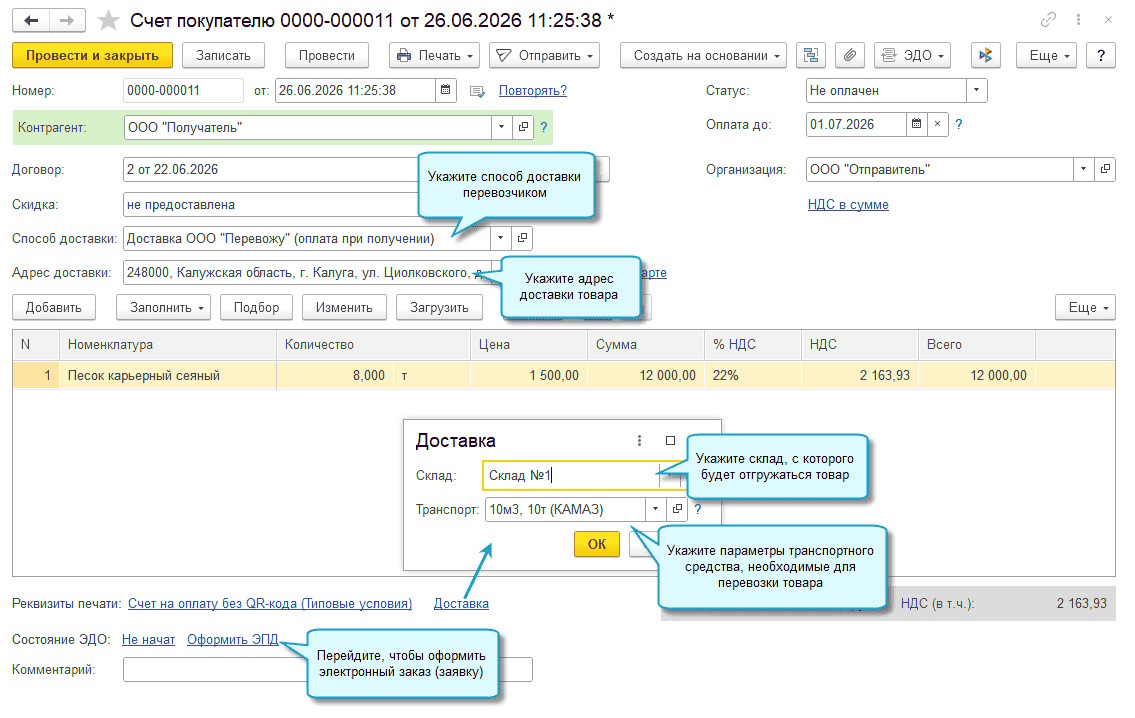The image size is (1135, 718).
Task: Mark document as favorite with star icon
Action: (x=109, y=20)
